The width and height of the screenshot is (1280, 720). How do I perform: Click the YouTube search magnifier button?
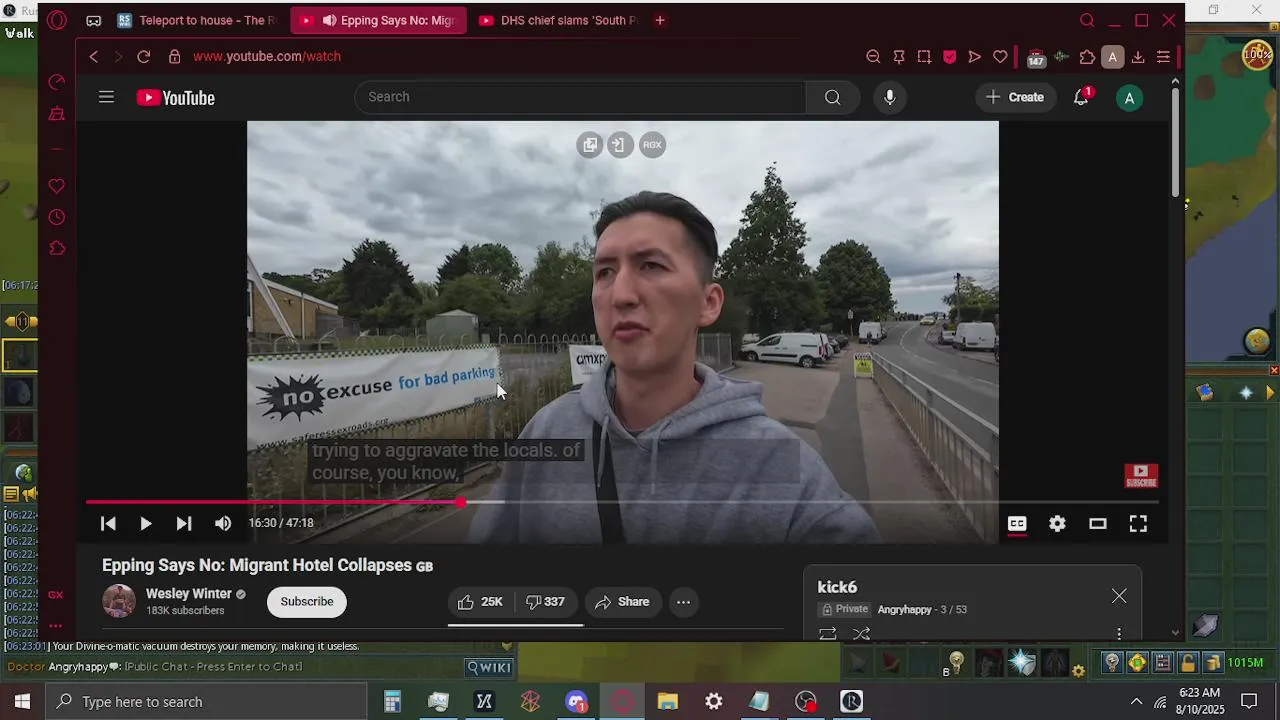832,97
